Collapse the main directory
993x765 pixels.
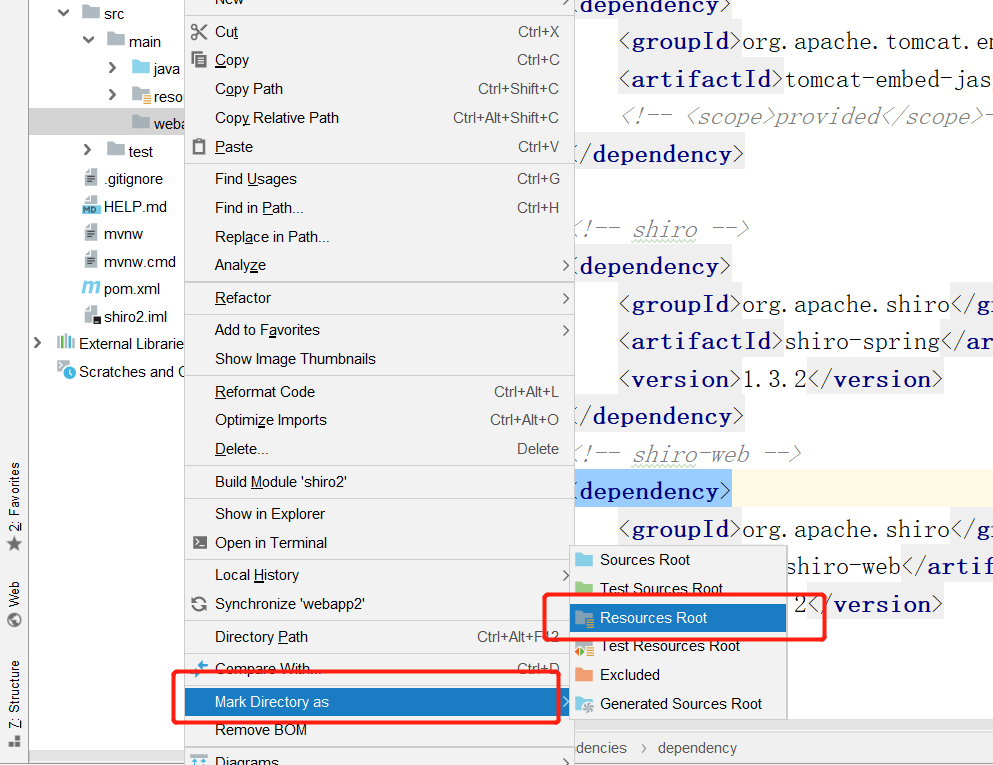tap(88, 41)
